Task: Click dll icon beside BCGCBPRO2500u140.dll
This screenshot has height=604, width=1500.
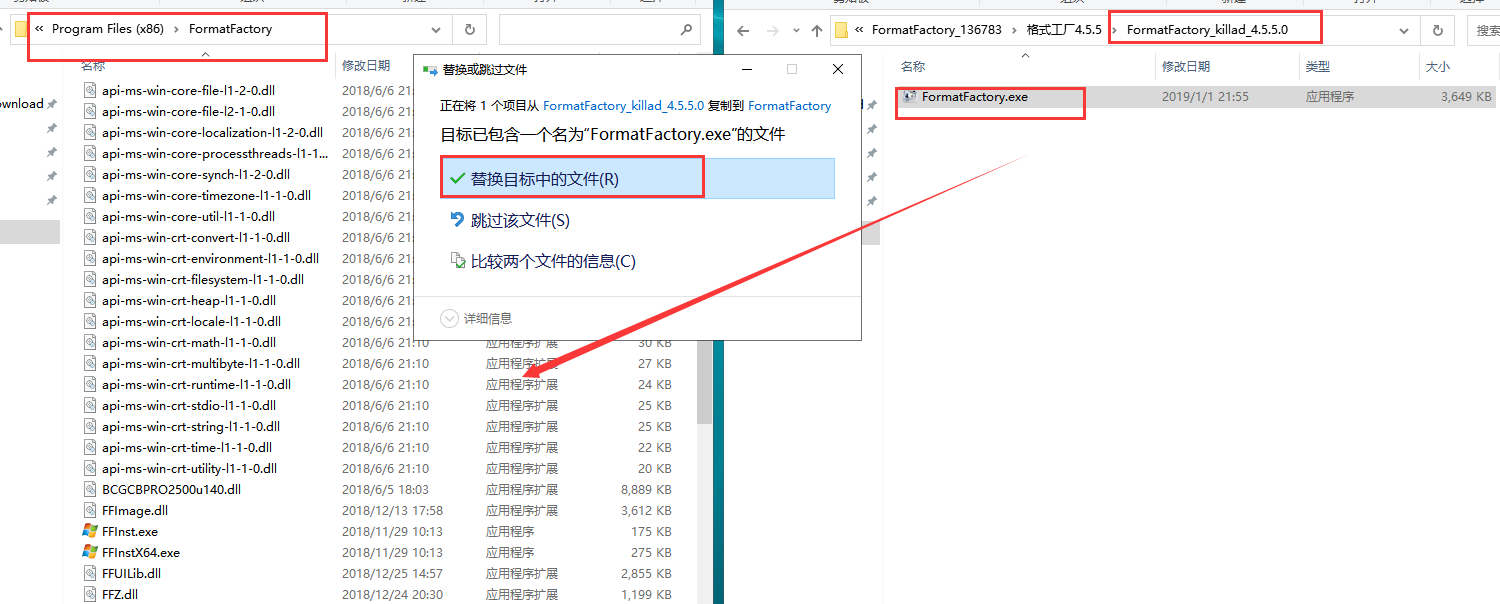Action: [90, 489]
